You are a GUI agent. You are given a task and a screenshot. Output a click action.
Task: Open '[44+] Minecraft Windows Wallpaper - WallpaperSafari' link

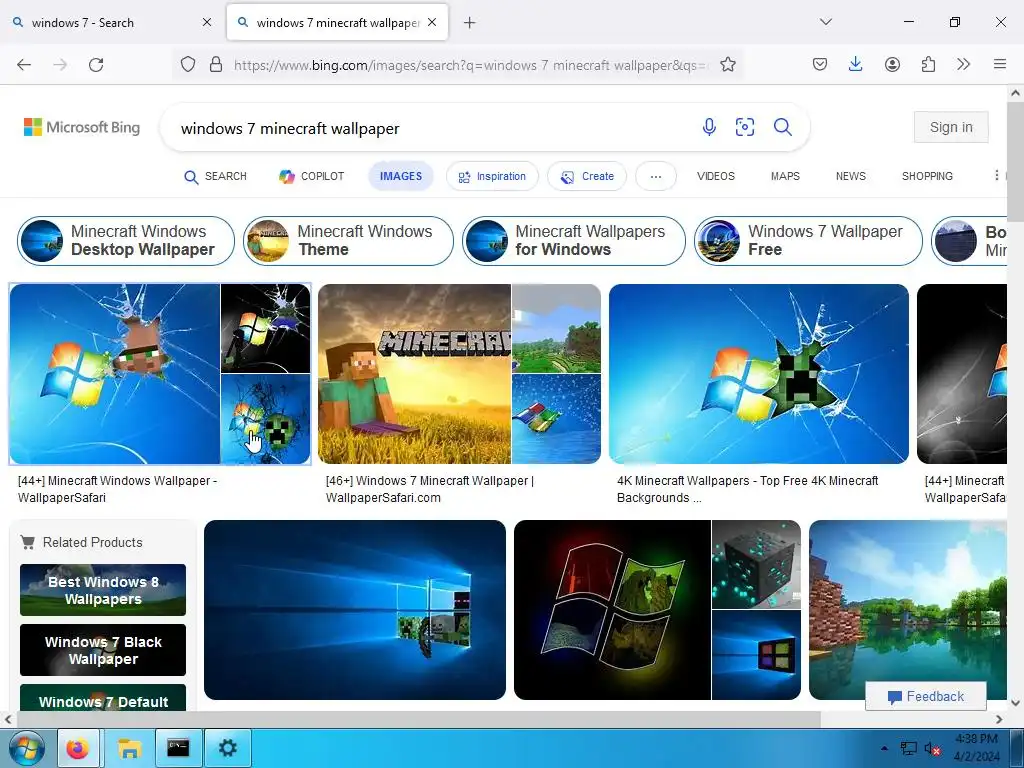117,489
